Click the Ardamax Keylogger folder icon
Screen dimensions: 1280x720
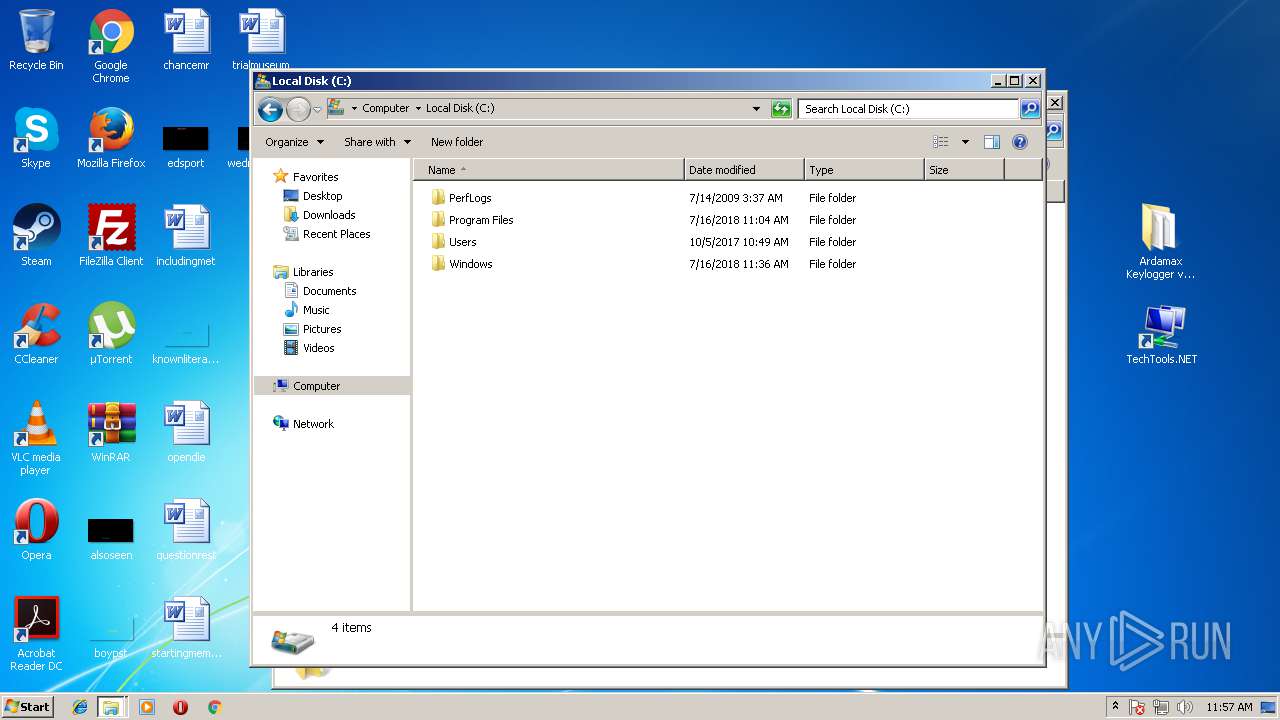(x=1160, y=242)
